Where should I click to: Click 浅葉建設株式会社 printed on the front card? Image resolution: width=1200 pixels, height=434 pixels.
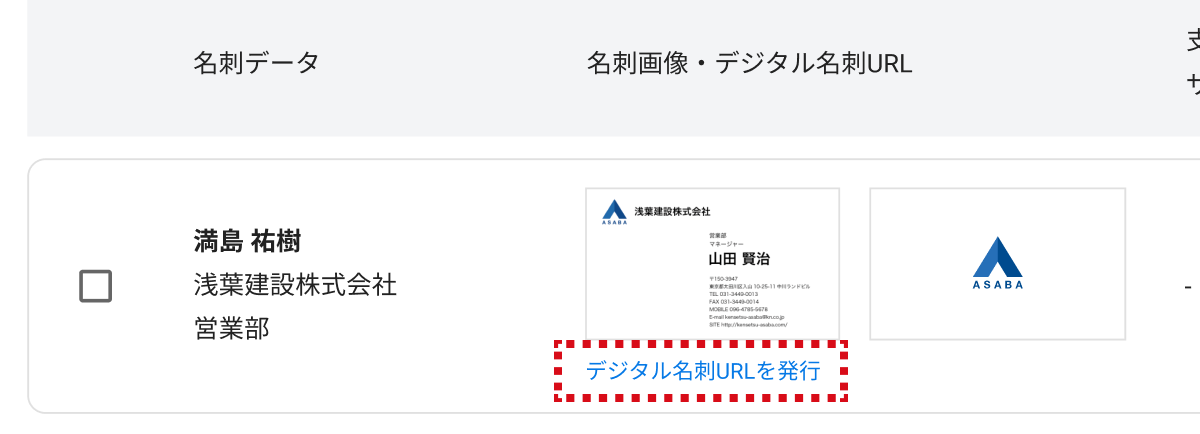point(672,212)
